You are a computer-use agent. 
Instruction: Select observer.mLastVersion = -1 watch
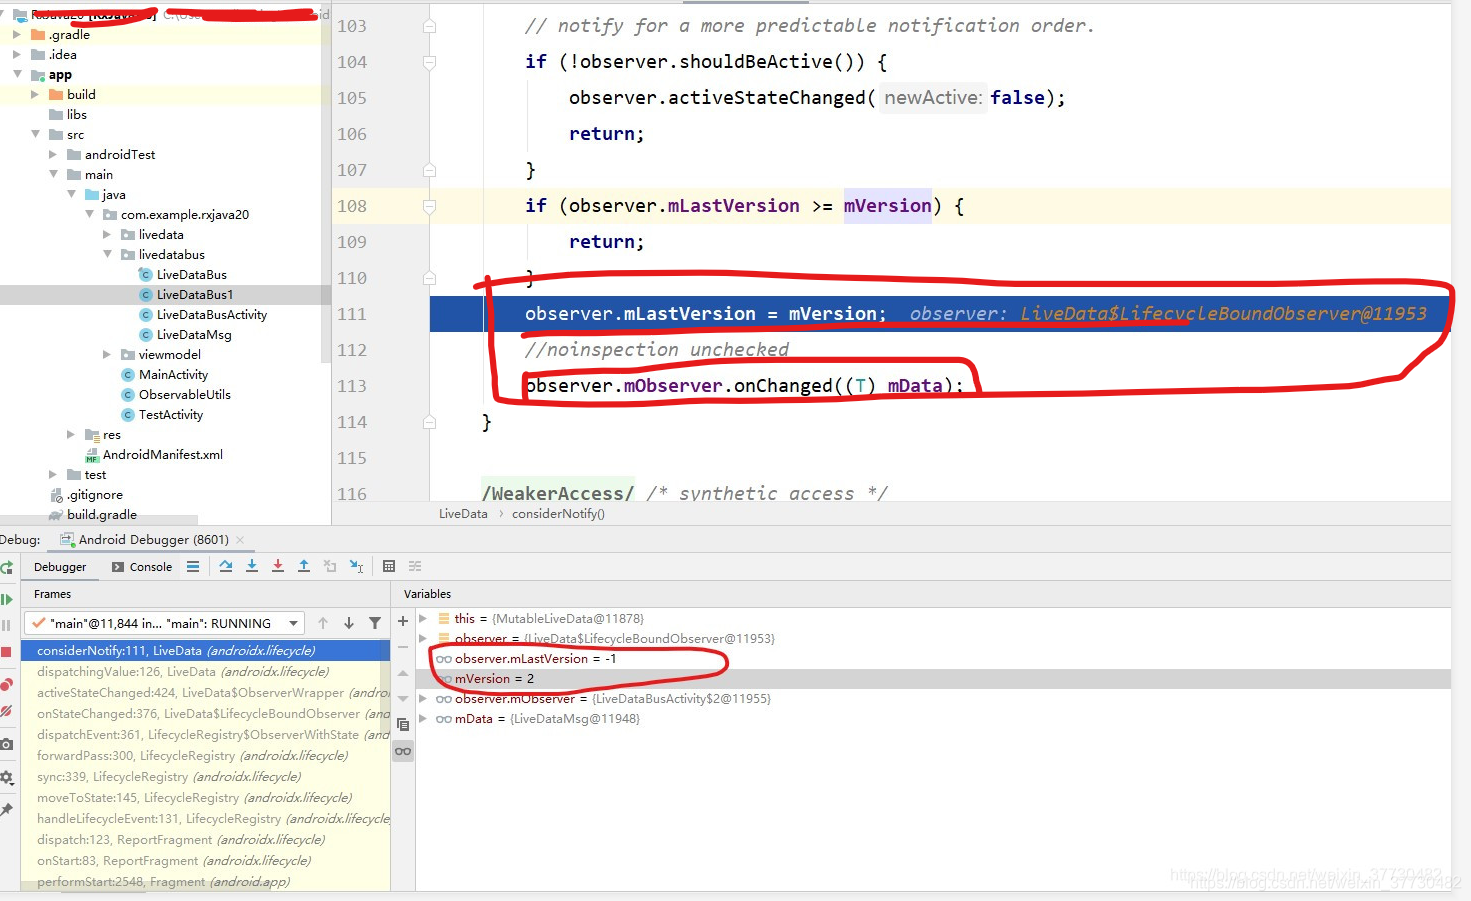coord(933,658)
